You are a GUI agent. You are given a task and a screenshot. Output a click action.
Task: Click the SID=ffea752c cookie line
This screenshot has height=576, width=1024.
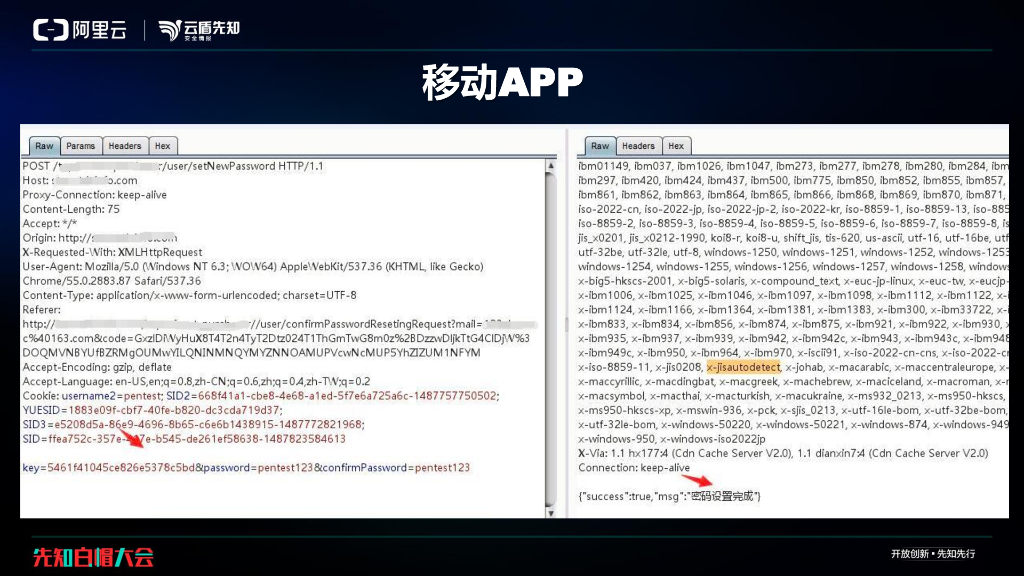pos(184,439)
